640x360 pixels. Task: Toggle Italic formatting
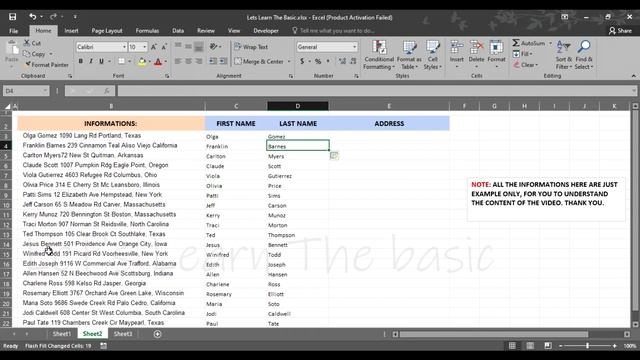91,61
